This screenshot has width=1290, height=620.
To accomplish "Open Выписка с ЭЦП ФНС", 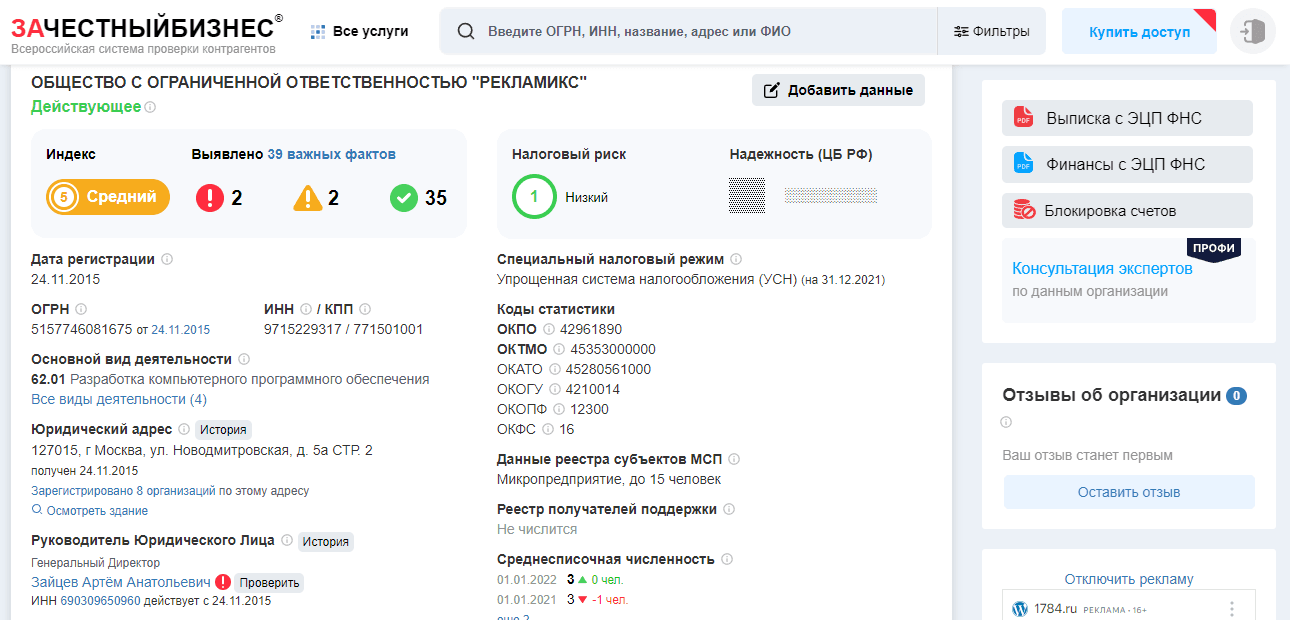I will (1127, 118).
